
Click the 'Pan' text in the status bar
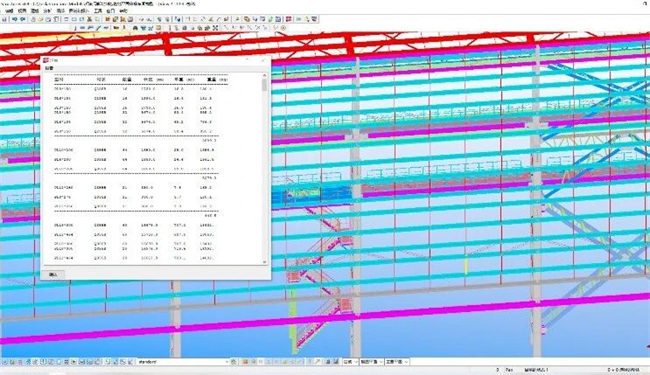coord(509,370)
